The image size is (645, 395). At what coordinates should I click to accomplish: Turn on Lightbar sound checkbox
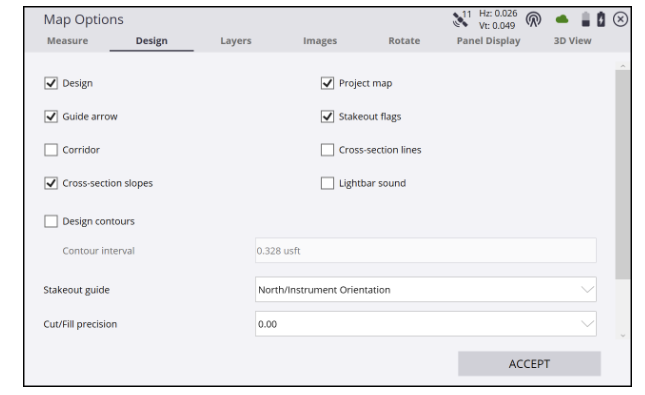327,183
